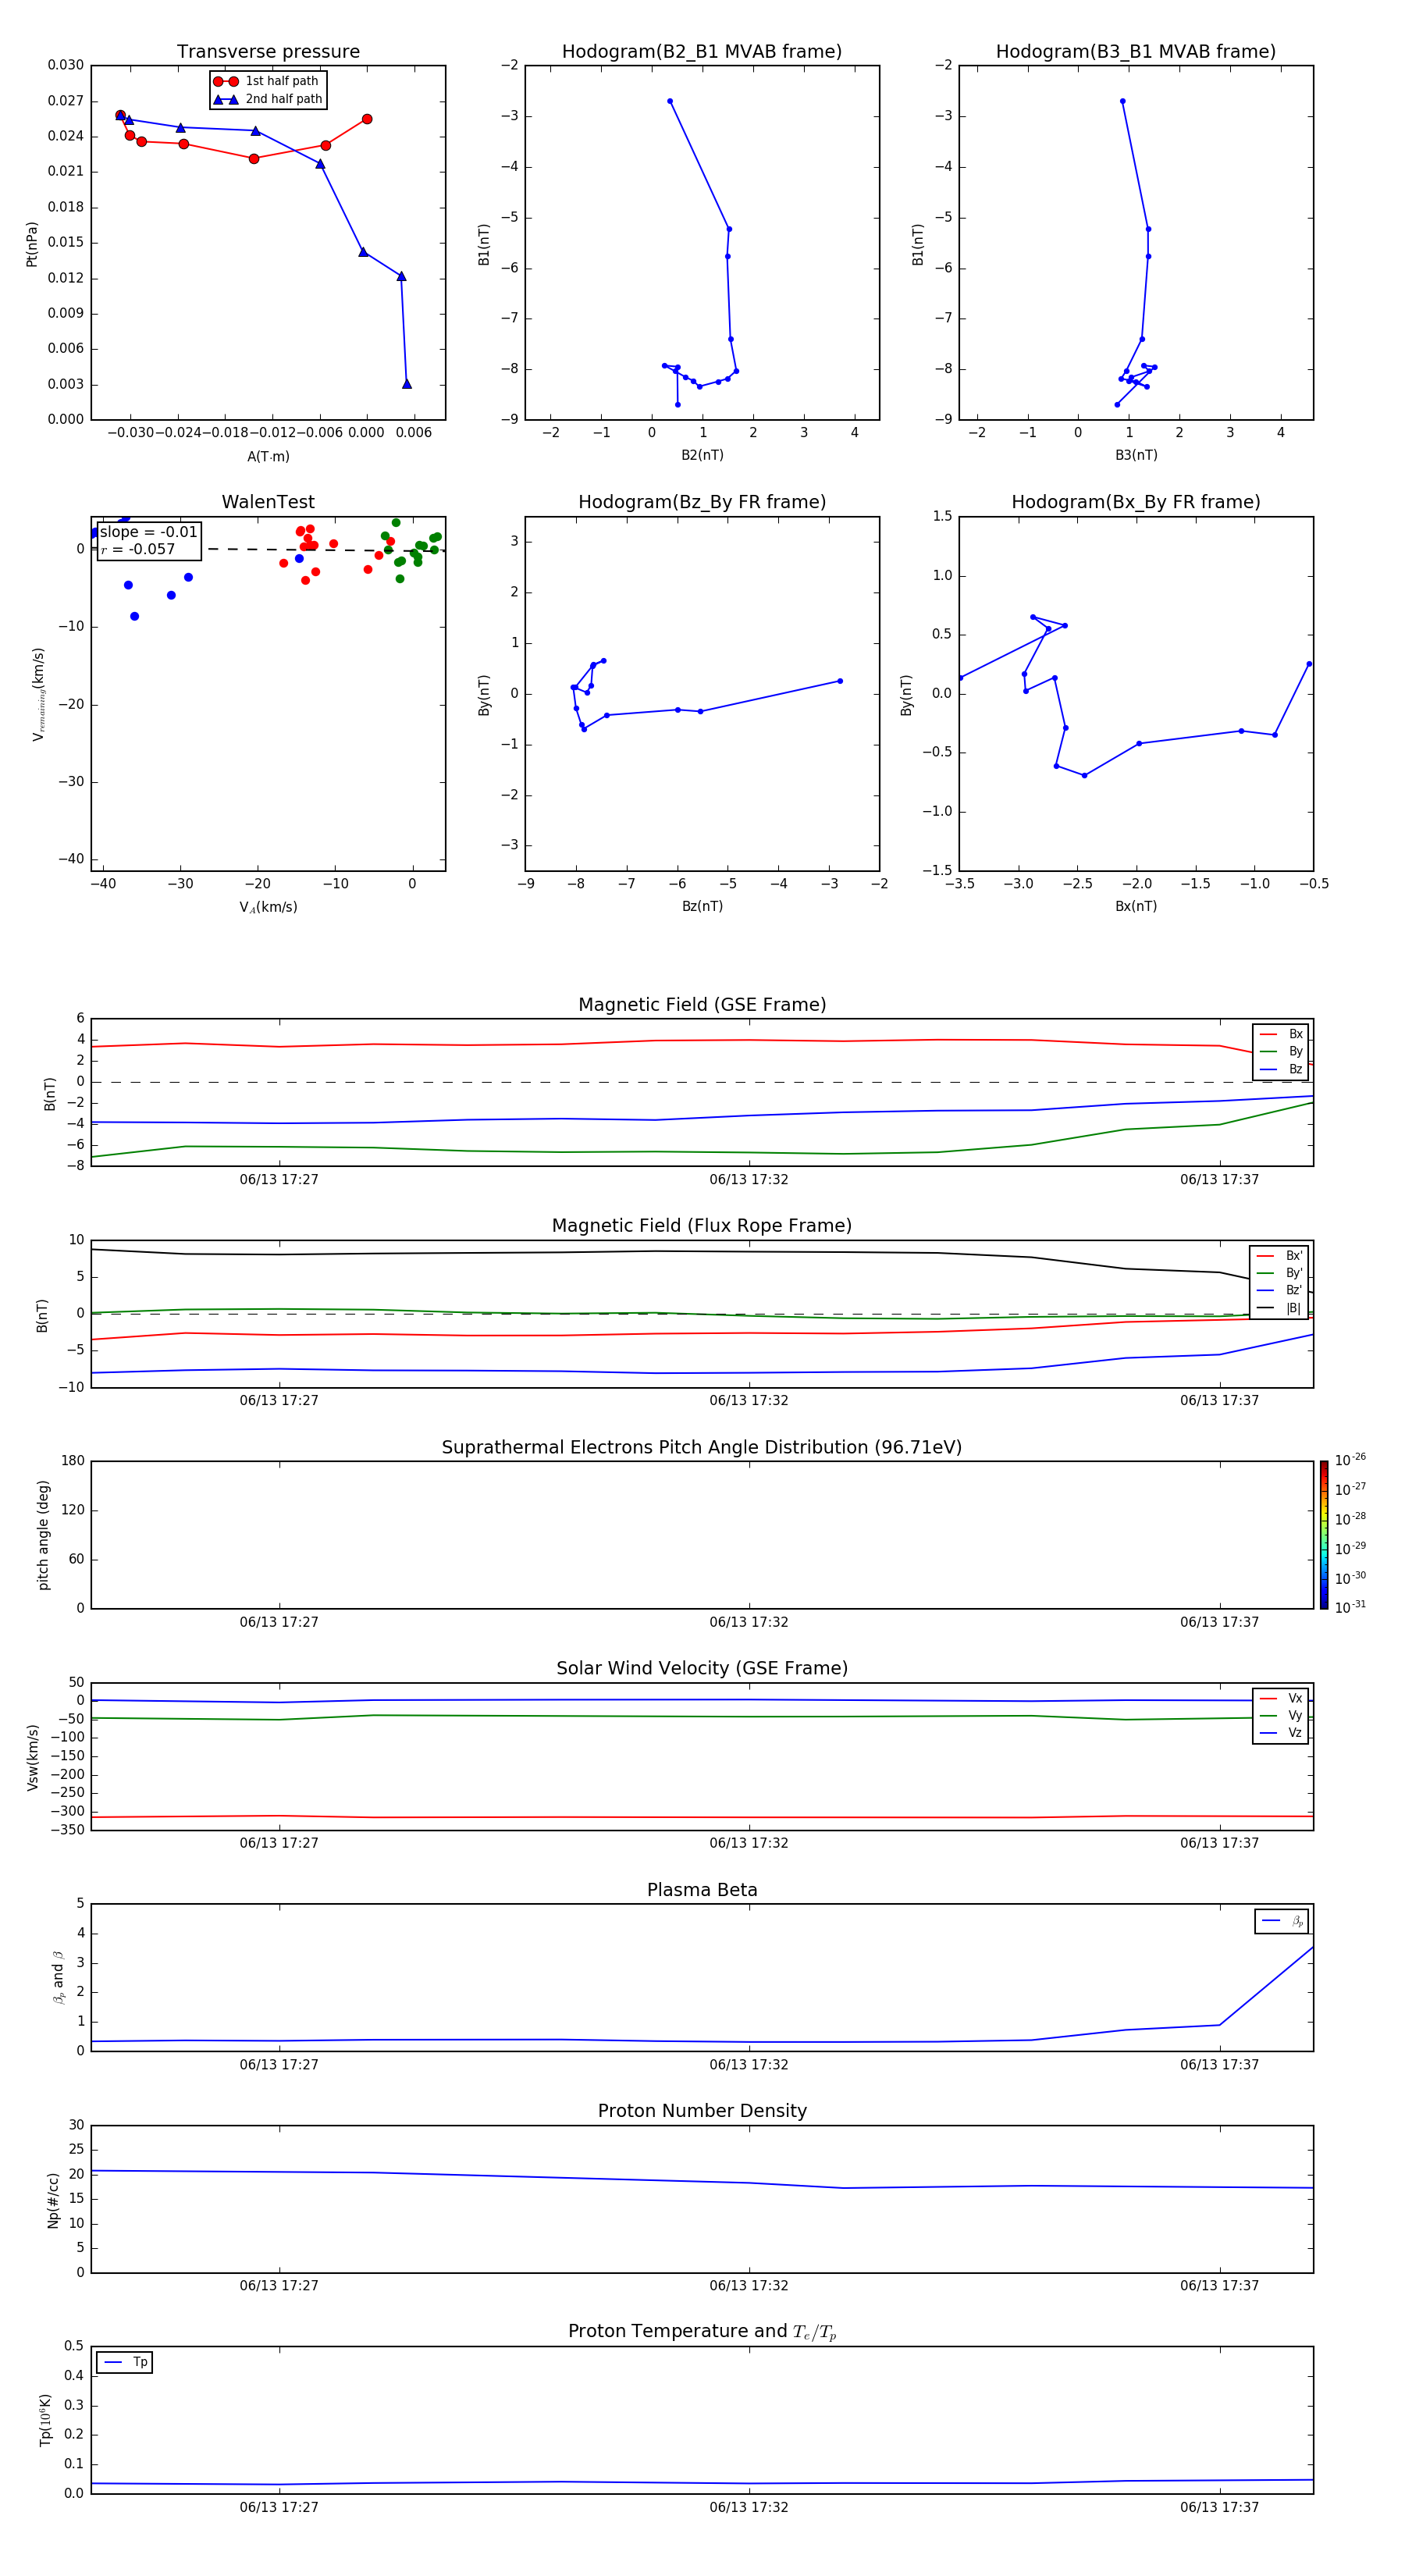Click the "Plasma Beta" plot title
1405x2576 pixels.
pos(702,1890)
